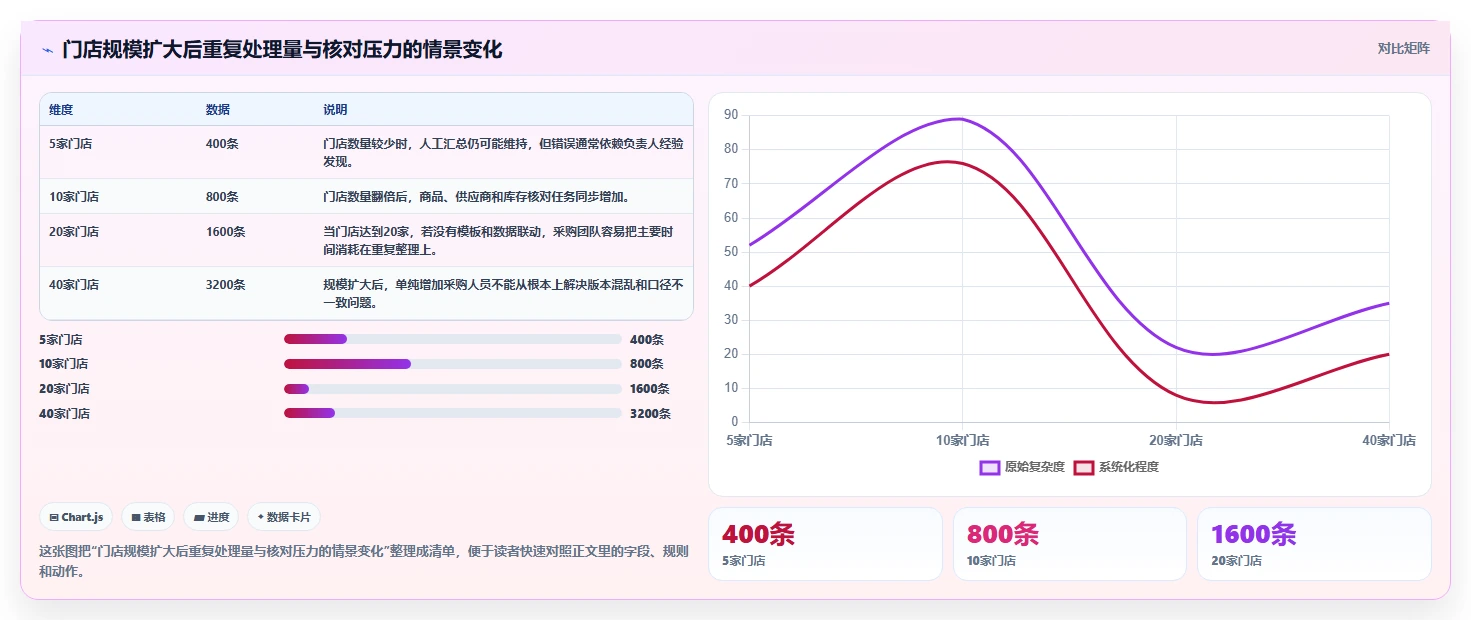Click the 表格 tag
This screenshot has height=620, width=1471.
click(x=148, y=517)
